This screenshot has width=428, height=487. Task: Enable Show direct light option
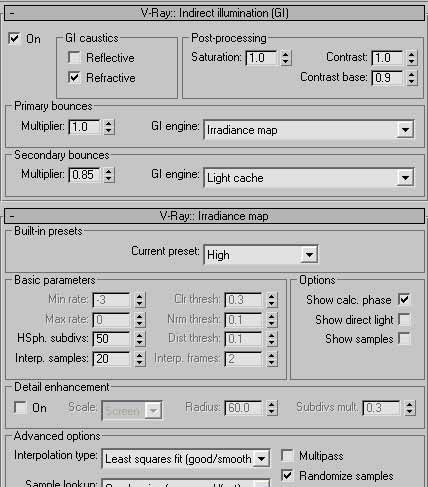click(404, 319)
